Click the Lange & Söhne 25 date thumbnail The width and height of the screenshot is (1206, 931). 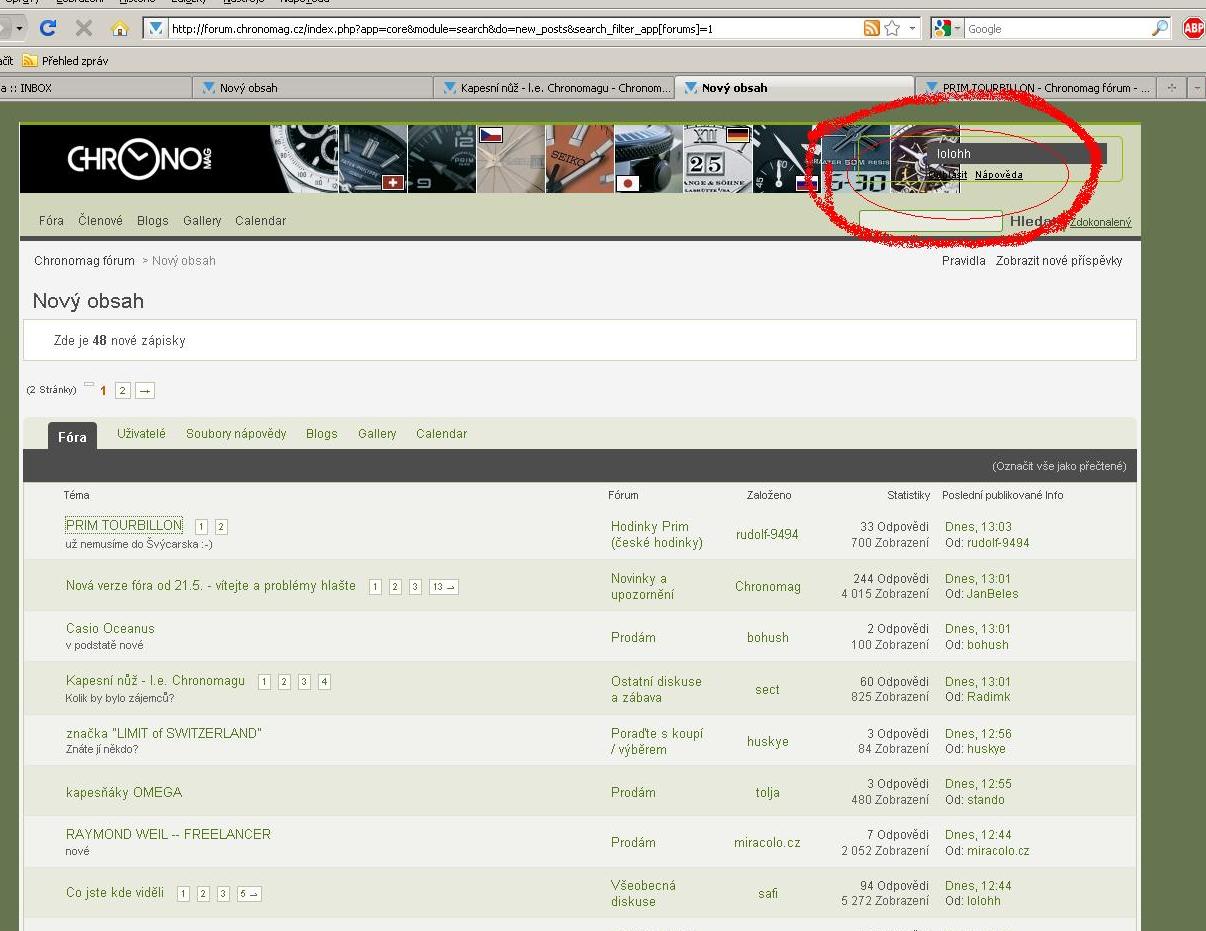pyautogui.click(x=718, y=158)
